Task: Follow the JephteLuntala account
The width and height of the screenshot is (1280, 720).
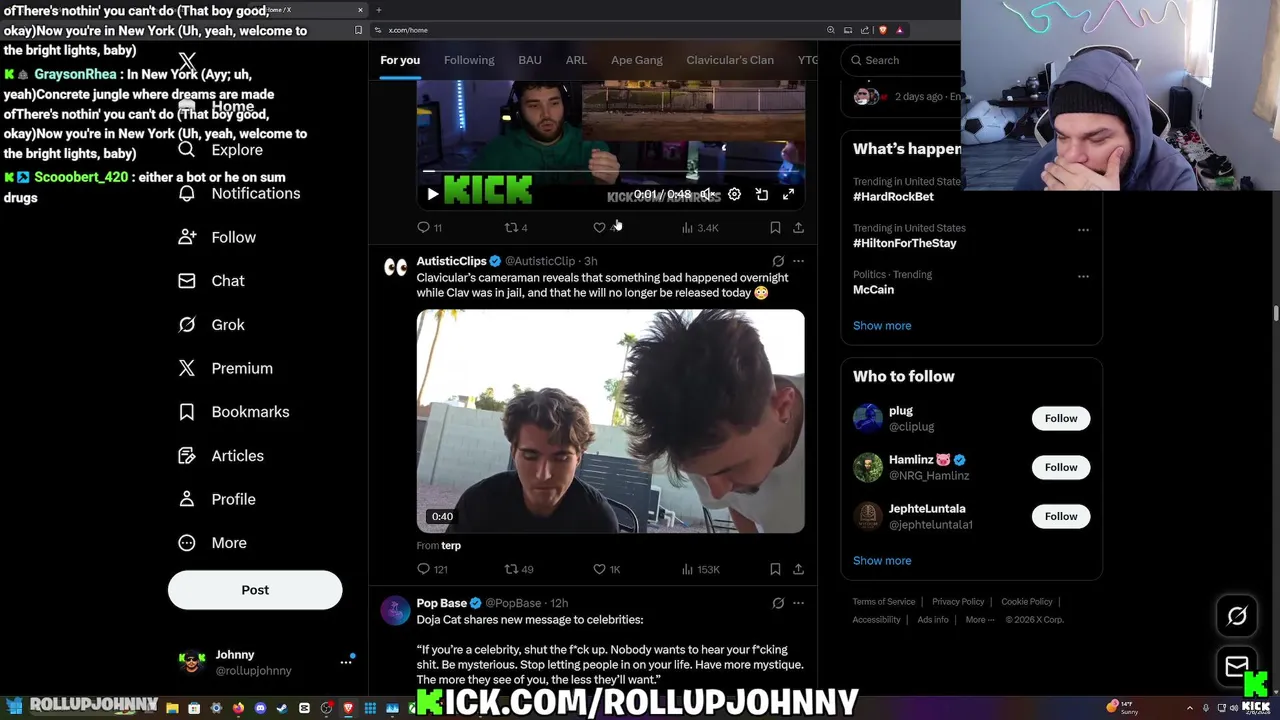Action: coord(1061,516)
